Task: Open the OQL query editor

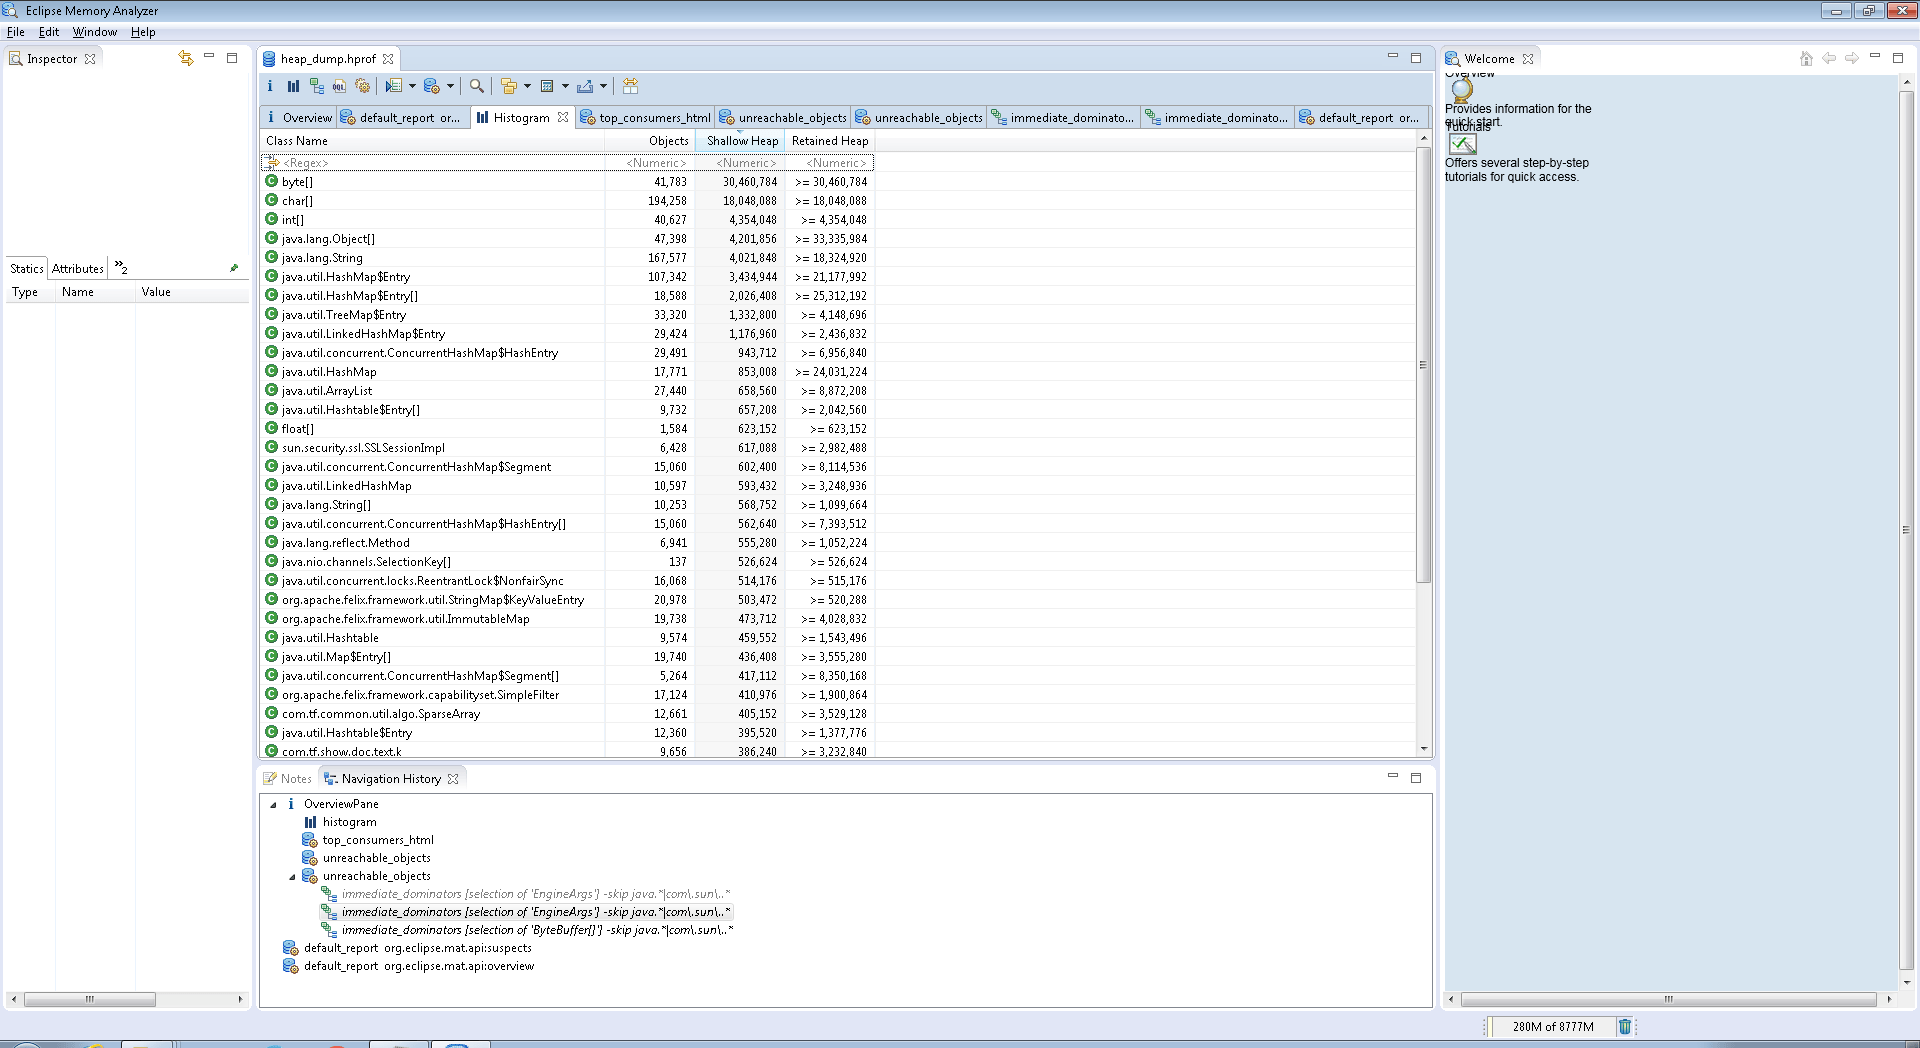Action: point(340,86)
